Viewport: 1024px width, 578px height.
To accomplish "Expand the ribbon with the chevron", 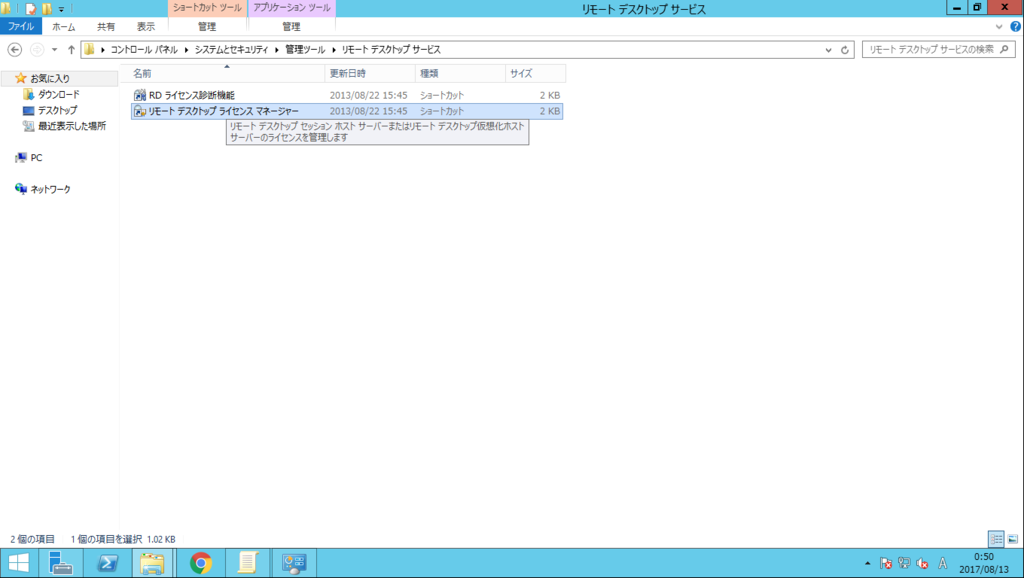I will click(x=999, y=27).
